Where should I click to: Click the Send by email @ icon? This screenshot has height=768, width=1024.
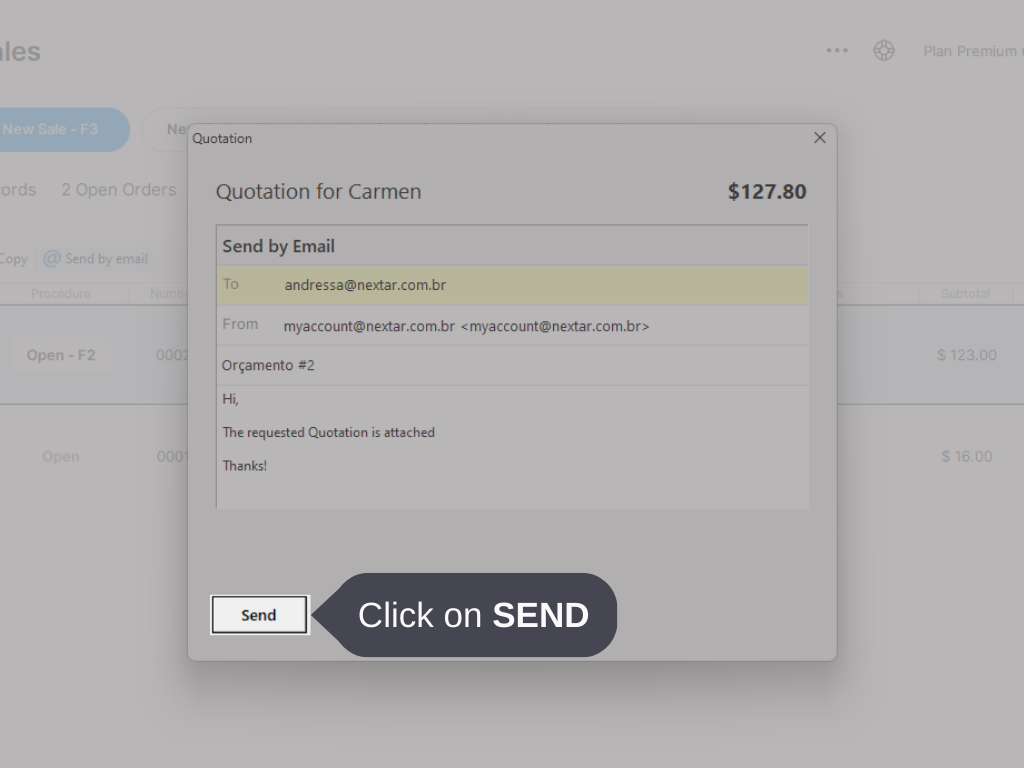click(49, 258)
